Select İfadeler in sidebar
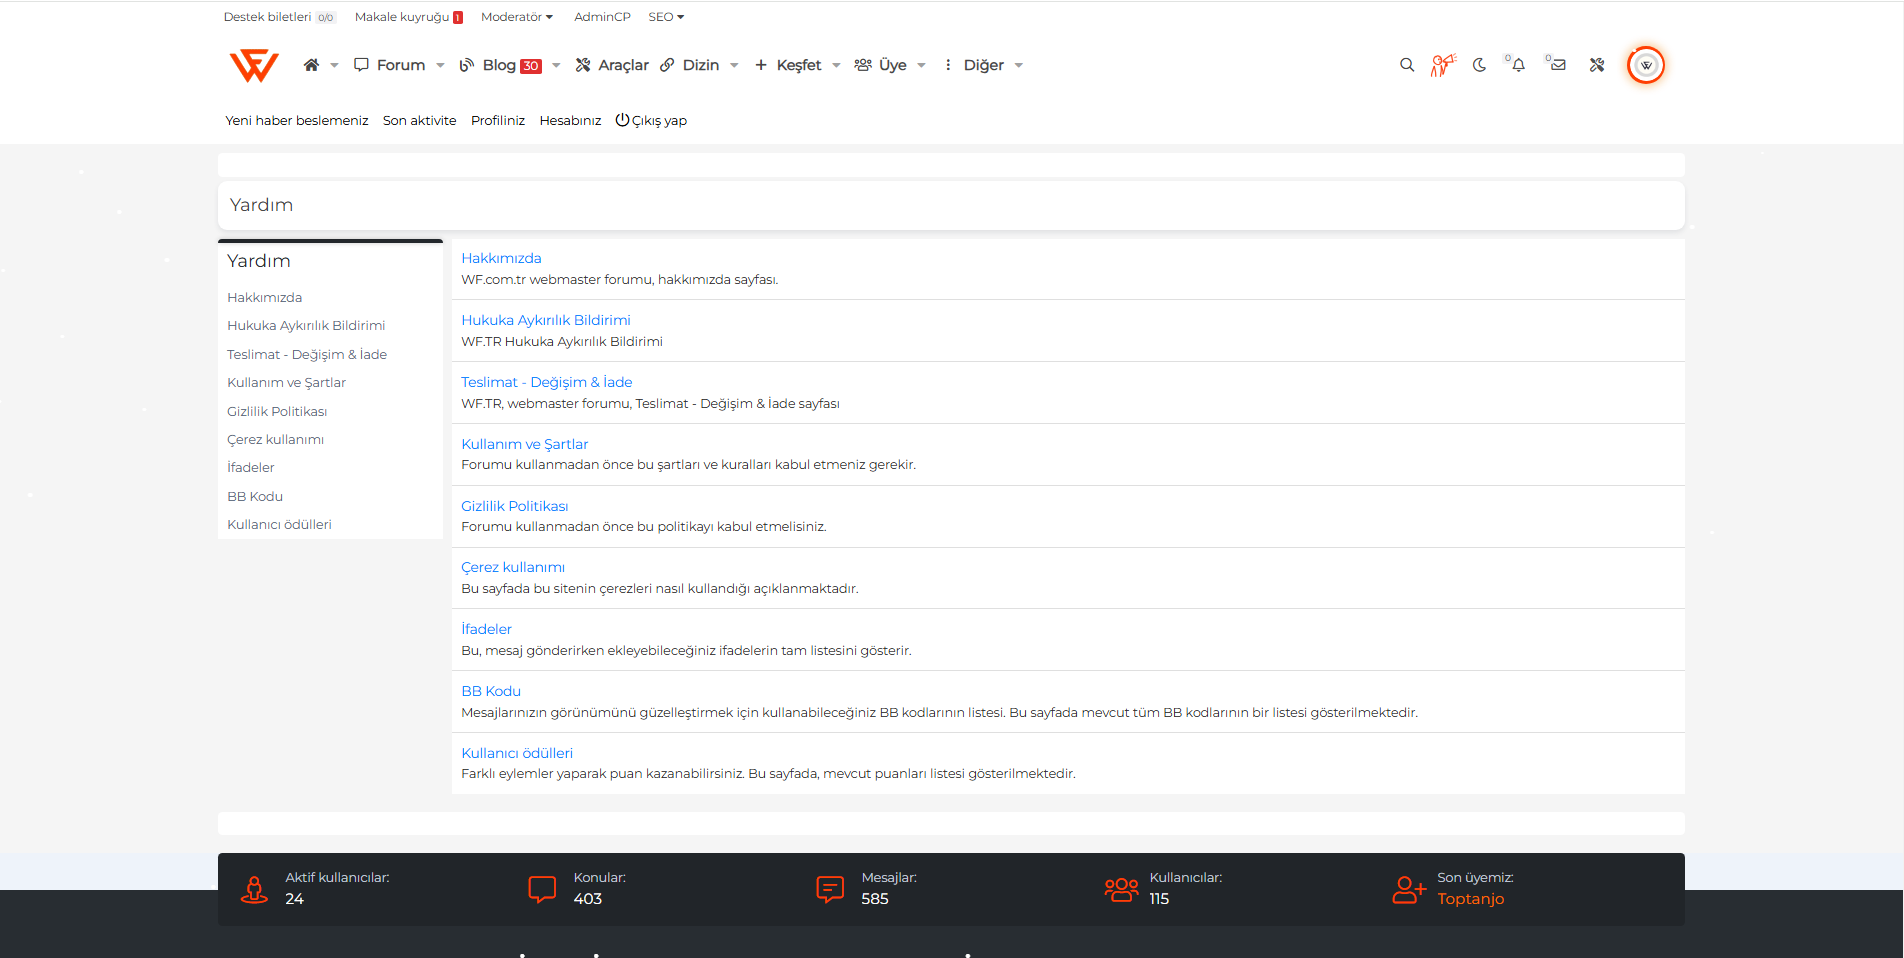1904x958 pixels. (250, 467)
